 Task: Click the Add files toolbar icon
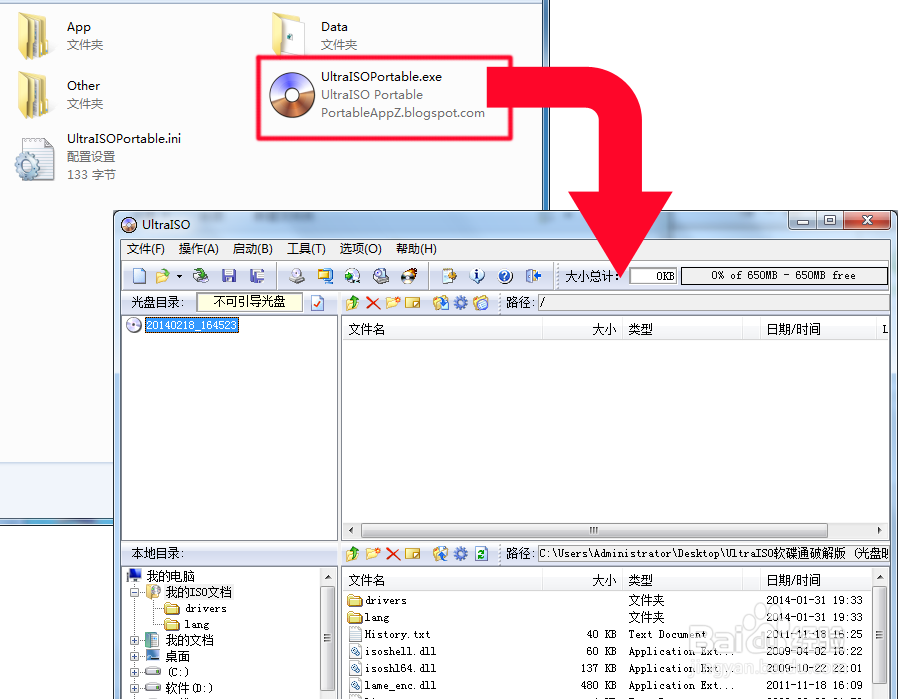pos(449,276)
